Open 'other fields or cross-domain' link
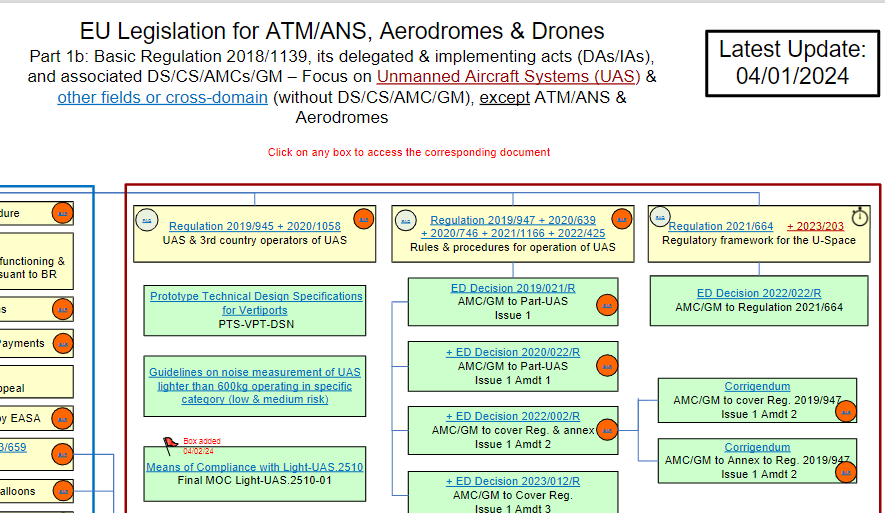 coord(163,97)
